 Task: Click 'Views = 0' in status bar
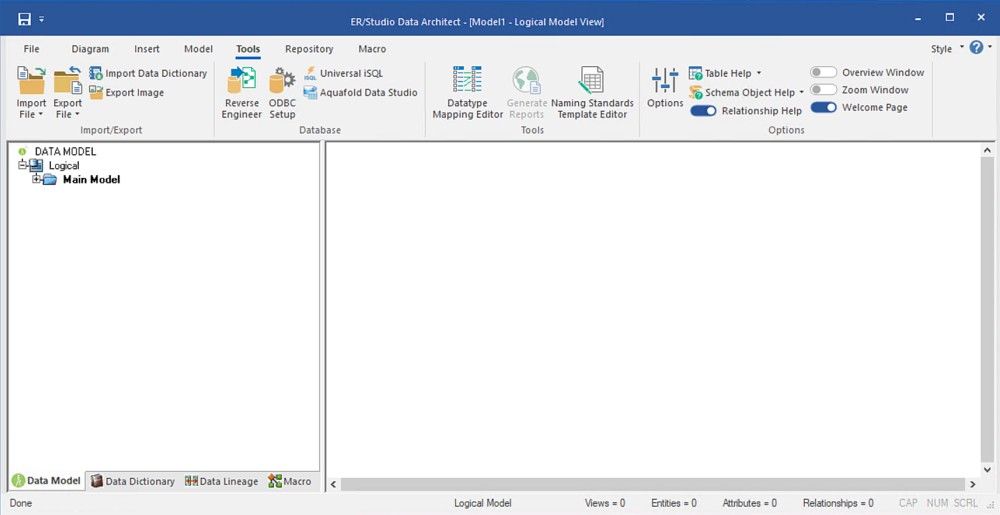coord(605,503)
